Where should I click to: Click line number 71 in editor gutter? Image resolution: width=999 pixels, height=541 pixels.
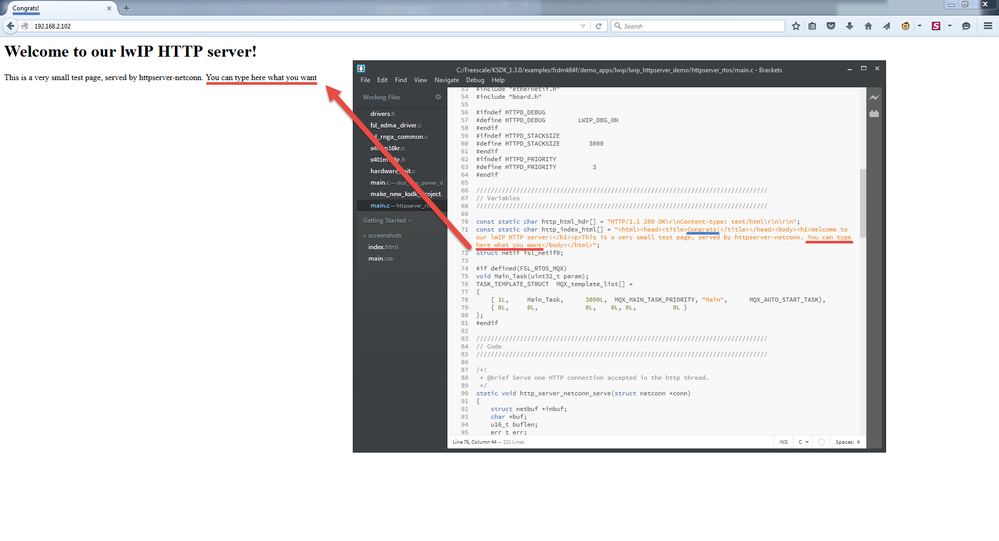pyautogui.click(x=464, y=229)
